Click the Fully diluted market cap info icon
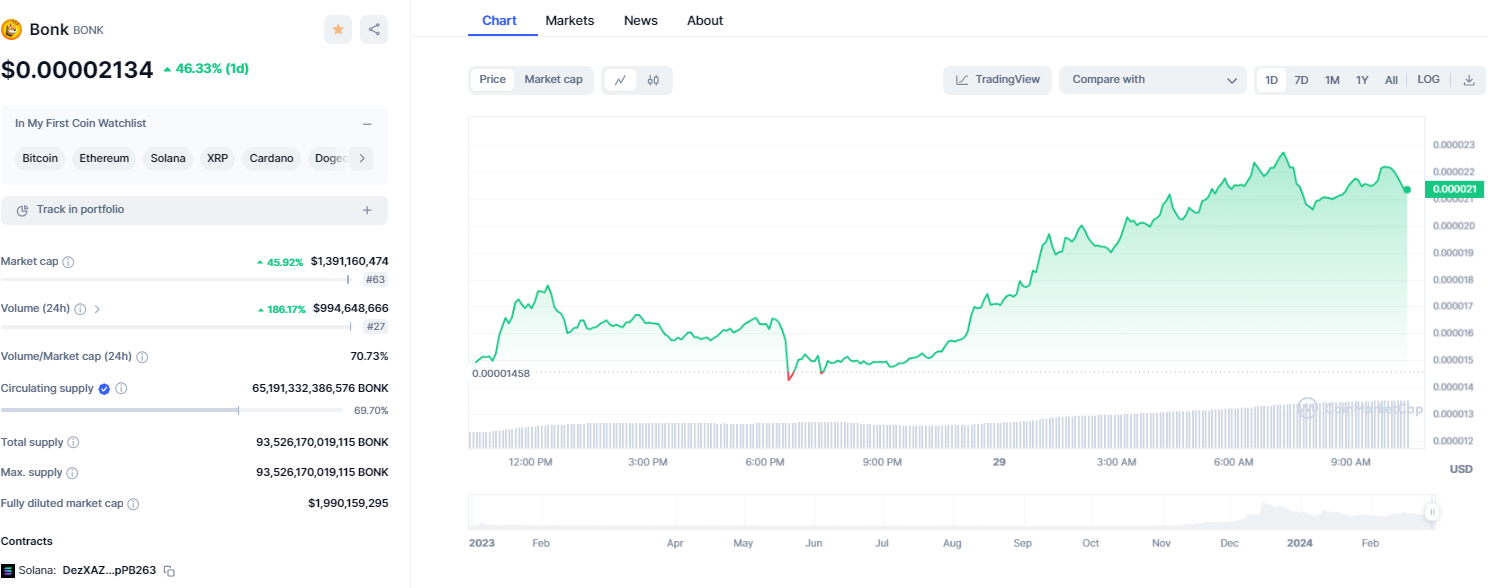1488x588 pixels. [133, 504]
